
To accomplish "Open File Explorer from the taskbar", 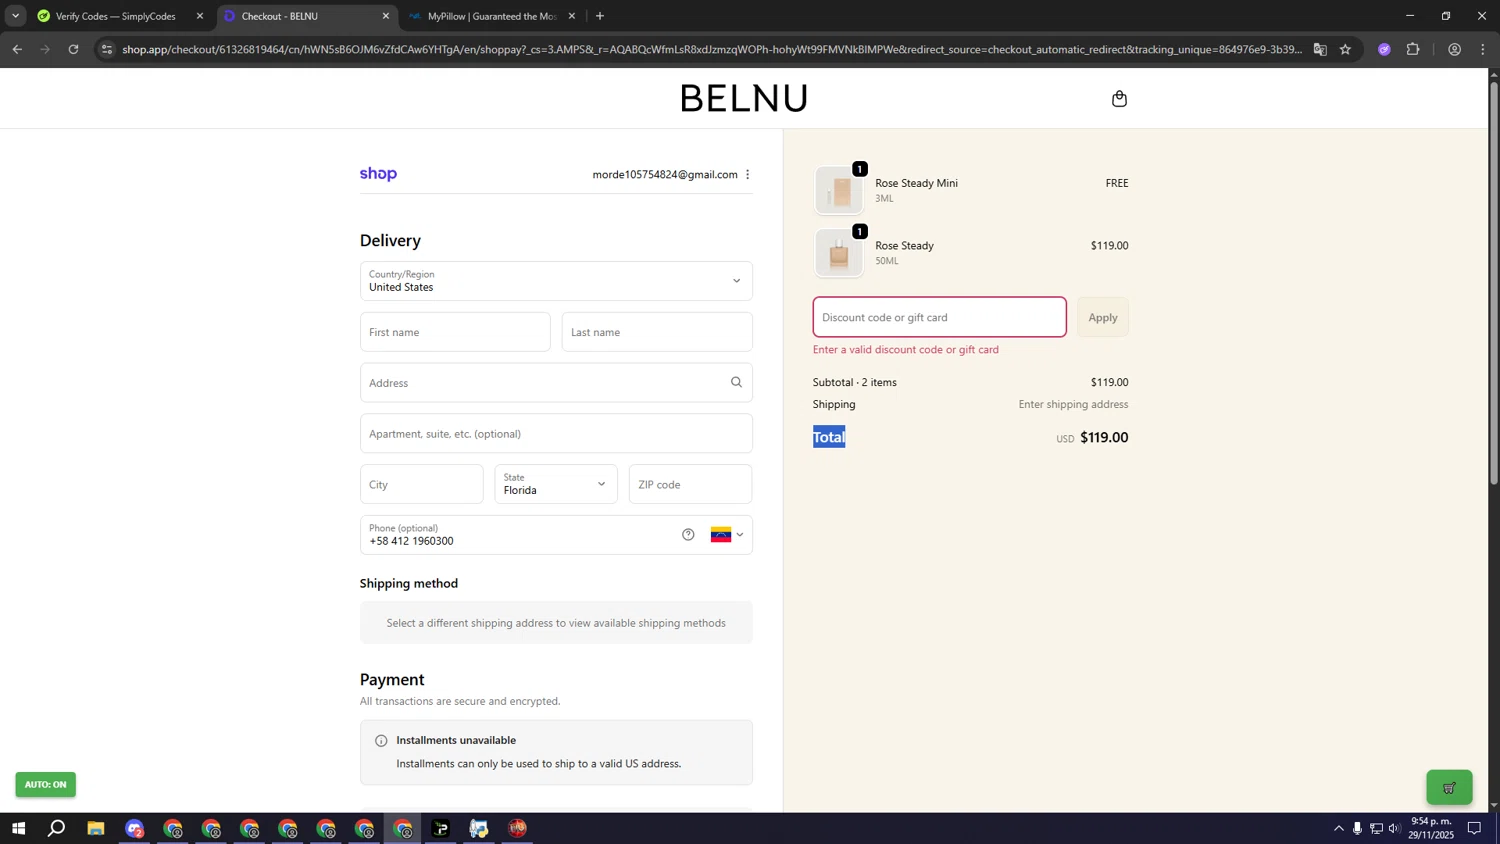I will coord(96,829).
